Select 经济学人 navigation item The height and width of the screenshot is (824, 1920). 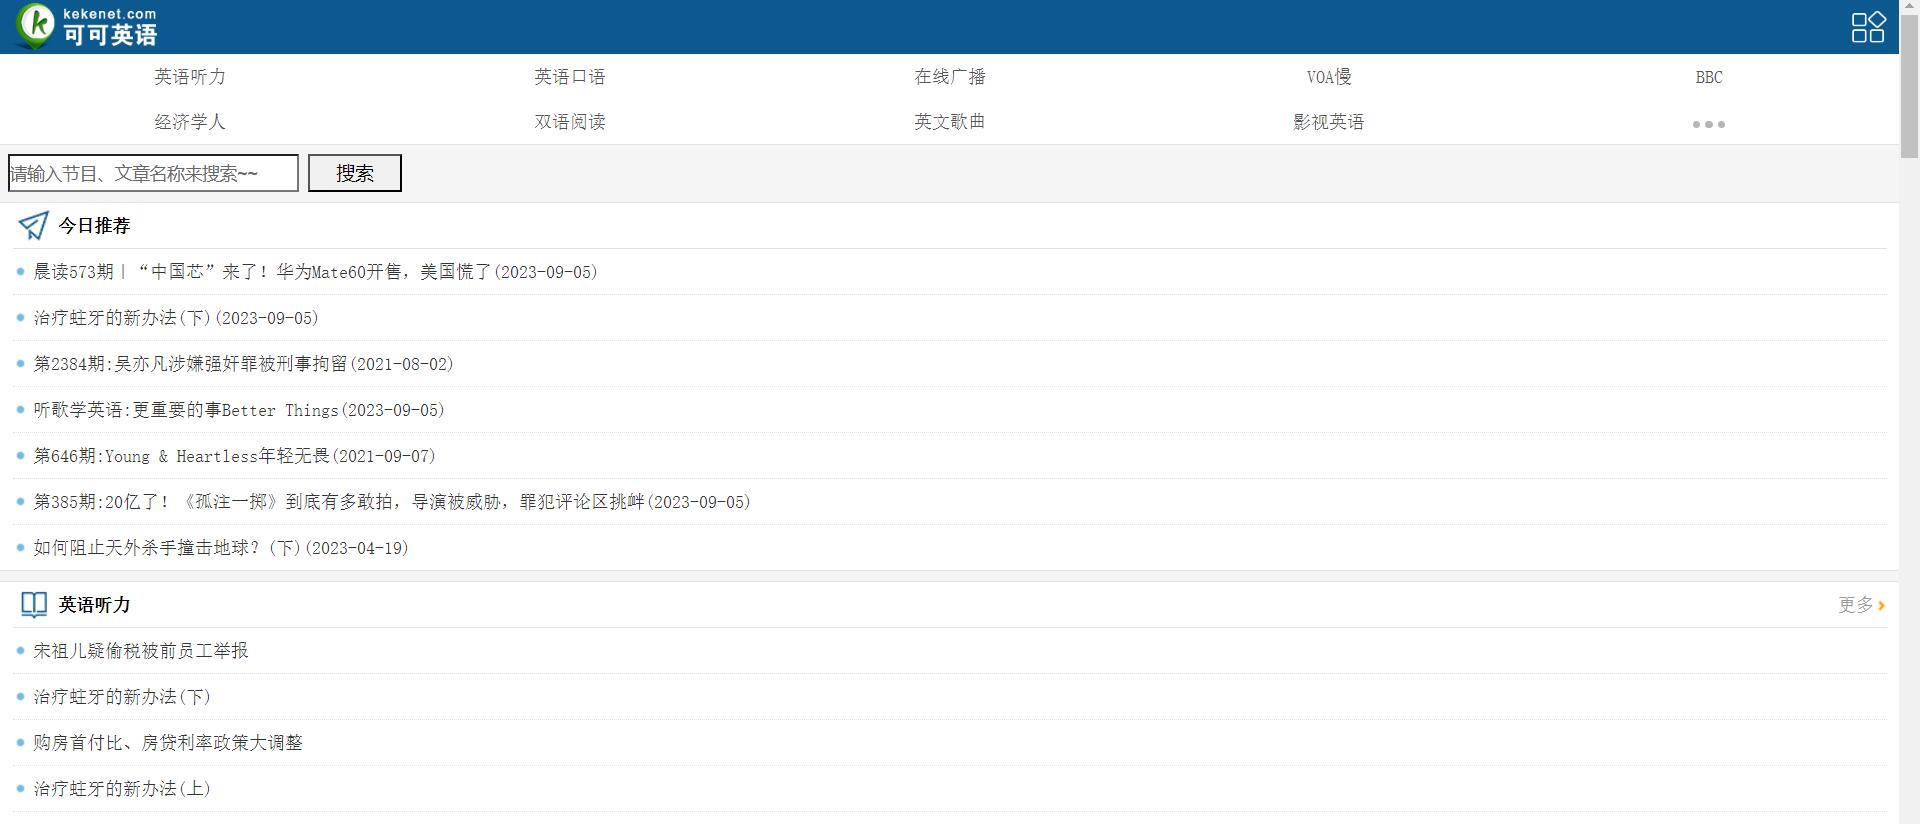coord(190,122)
